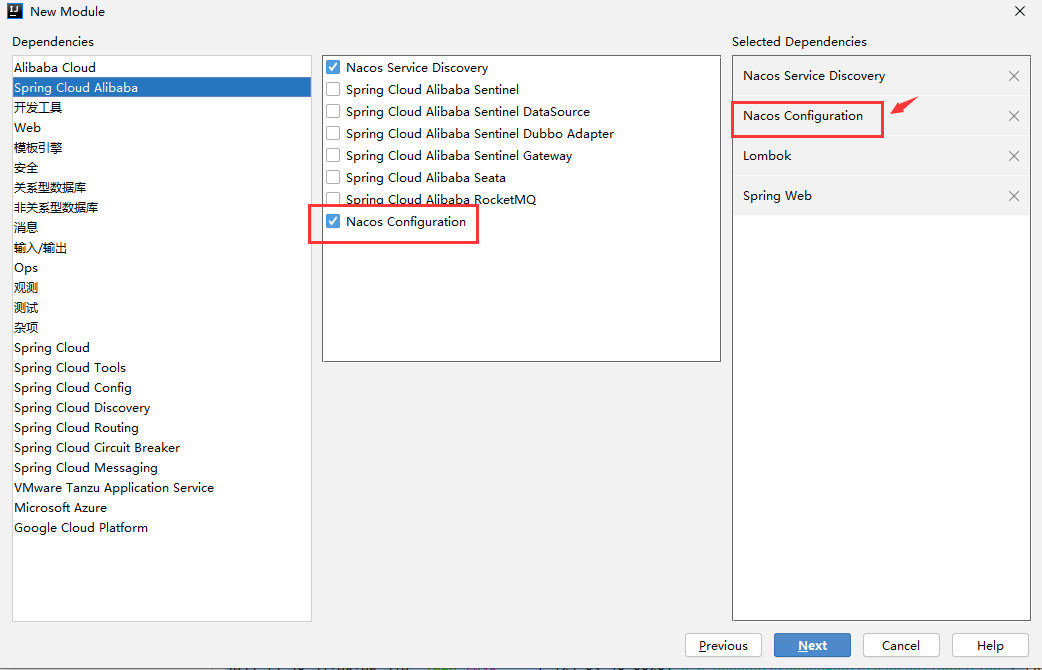Select Alibaba Cloud category
This screenshot has width=1042, height=670.
[x=161, y=67]
